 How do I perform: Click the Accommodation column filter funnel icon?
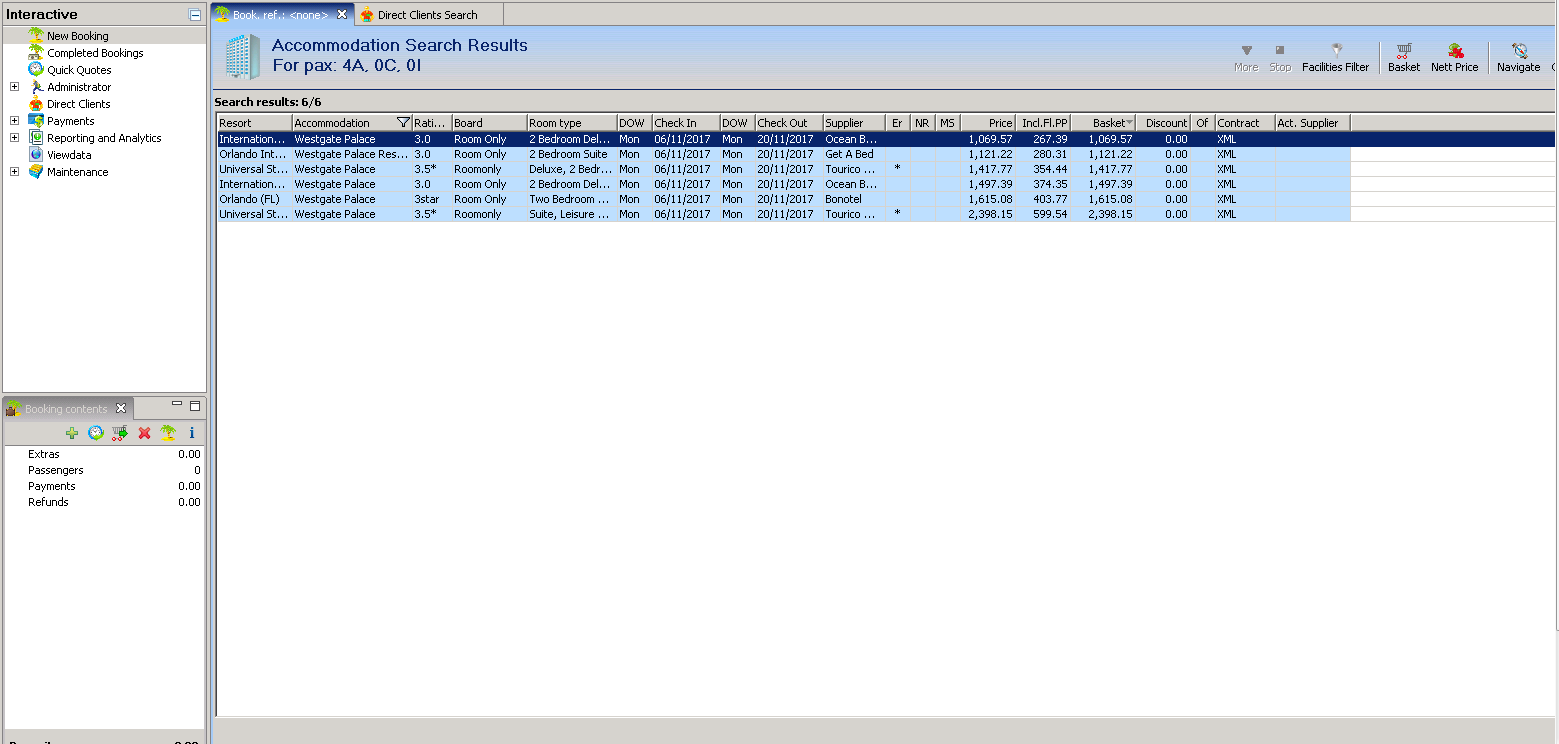coord(403,123)
